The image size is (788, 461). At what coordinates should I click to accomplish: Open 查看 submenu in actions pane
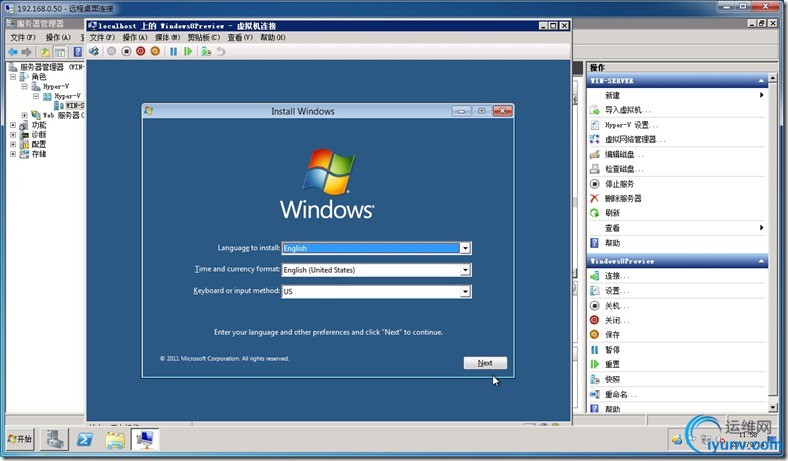(x=677, y=228)
